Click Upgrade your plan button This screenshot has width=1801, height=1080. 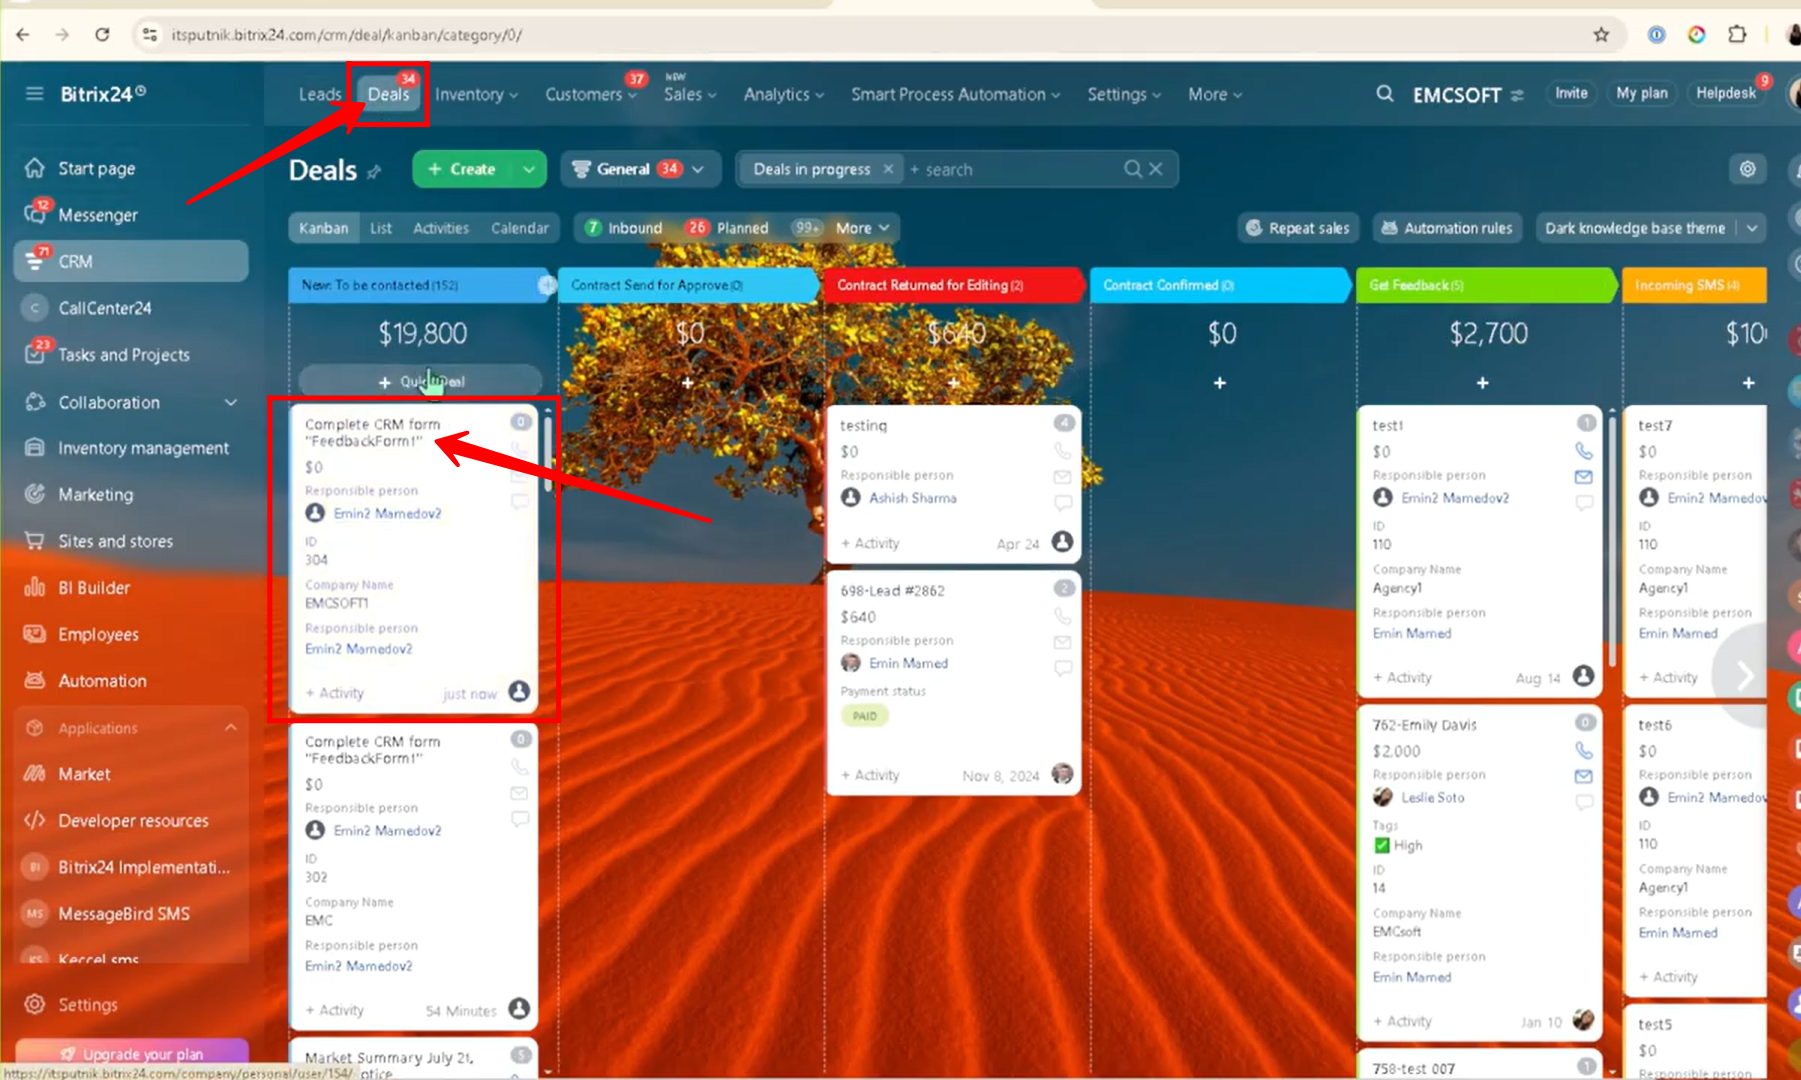point(132,1053)
